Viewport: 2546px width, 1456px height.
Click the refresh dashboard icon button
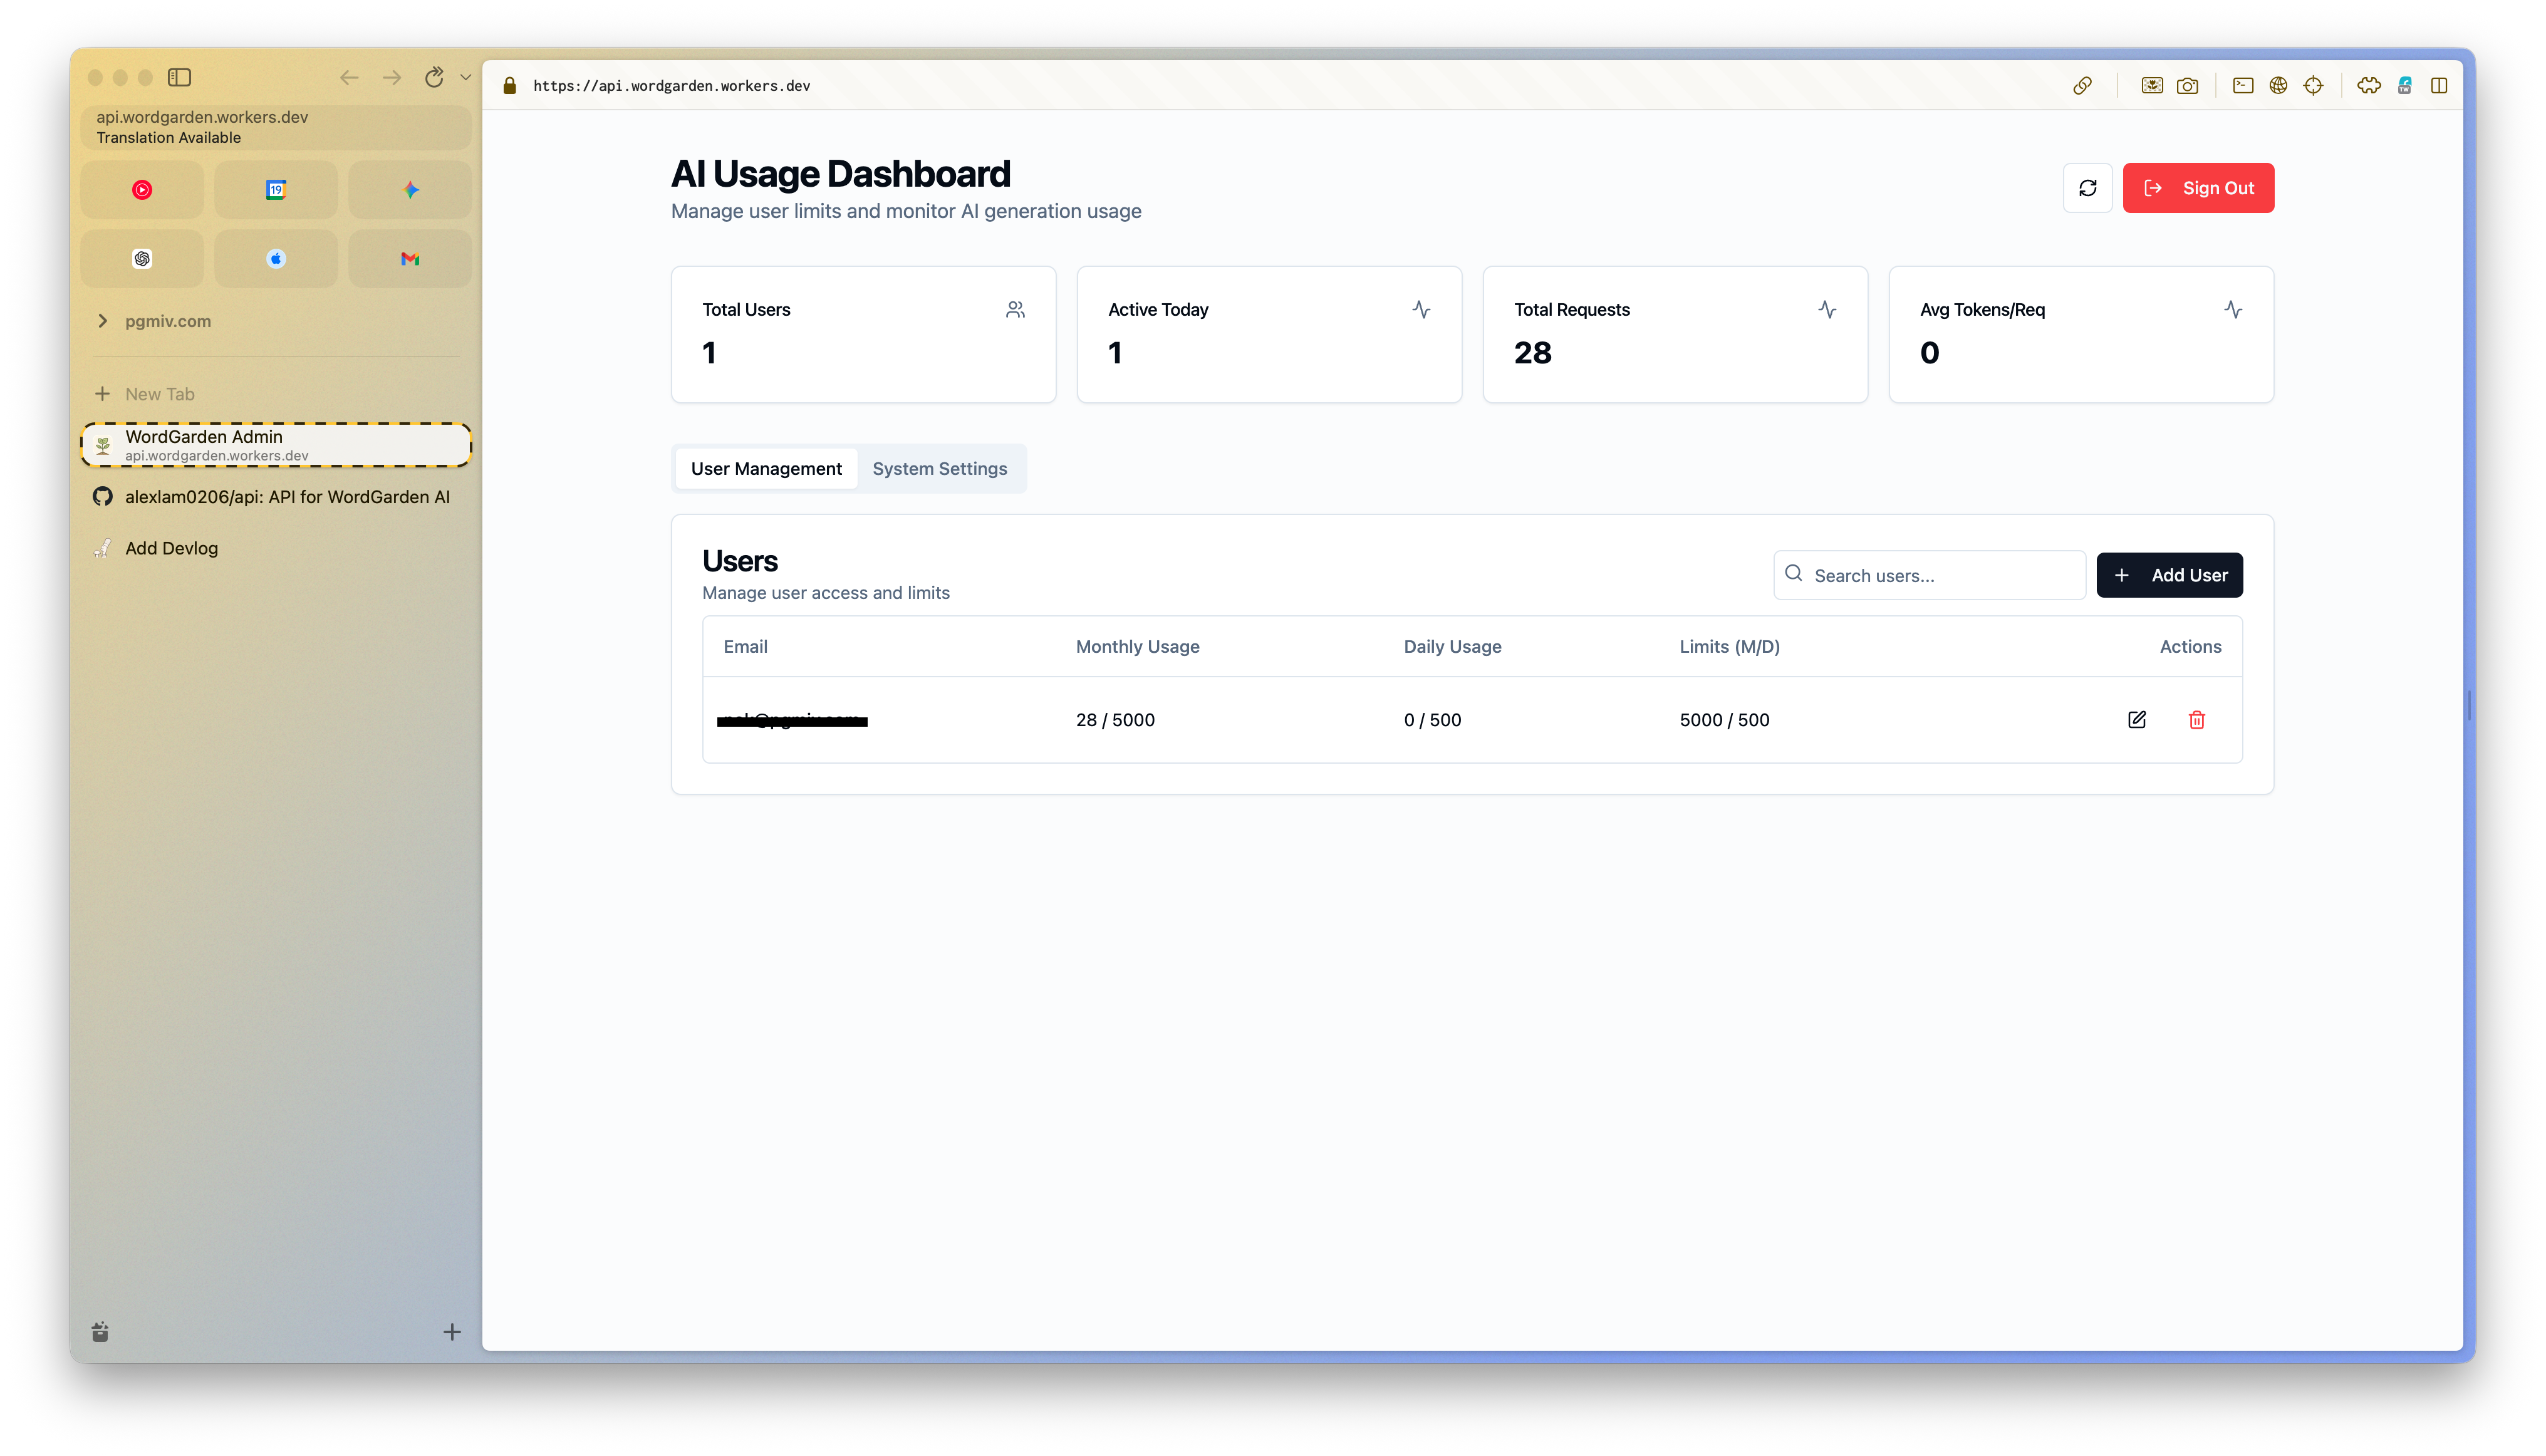click(2087, 188)
